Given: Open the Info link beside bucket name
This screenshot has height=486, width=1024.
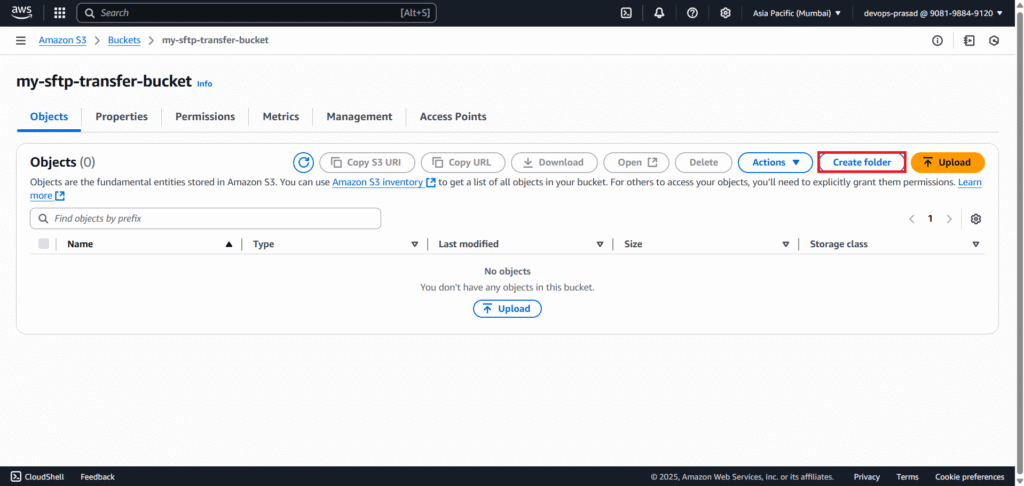Looking at the screenshot, I should pos(204,84).
